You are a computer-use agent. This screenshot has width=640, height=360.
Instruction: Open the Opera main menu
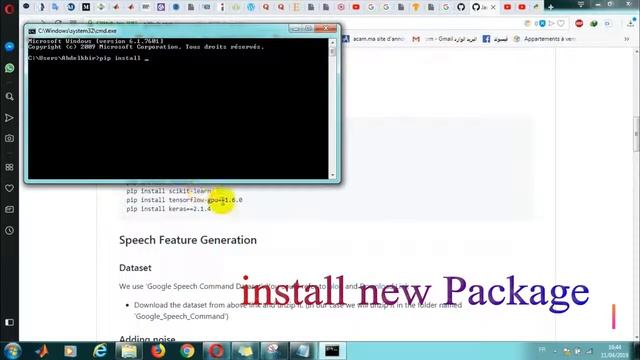click(9, 8)
